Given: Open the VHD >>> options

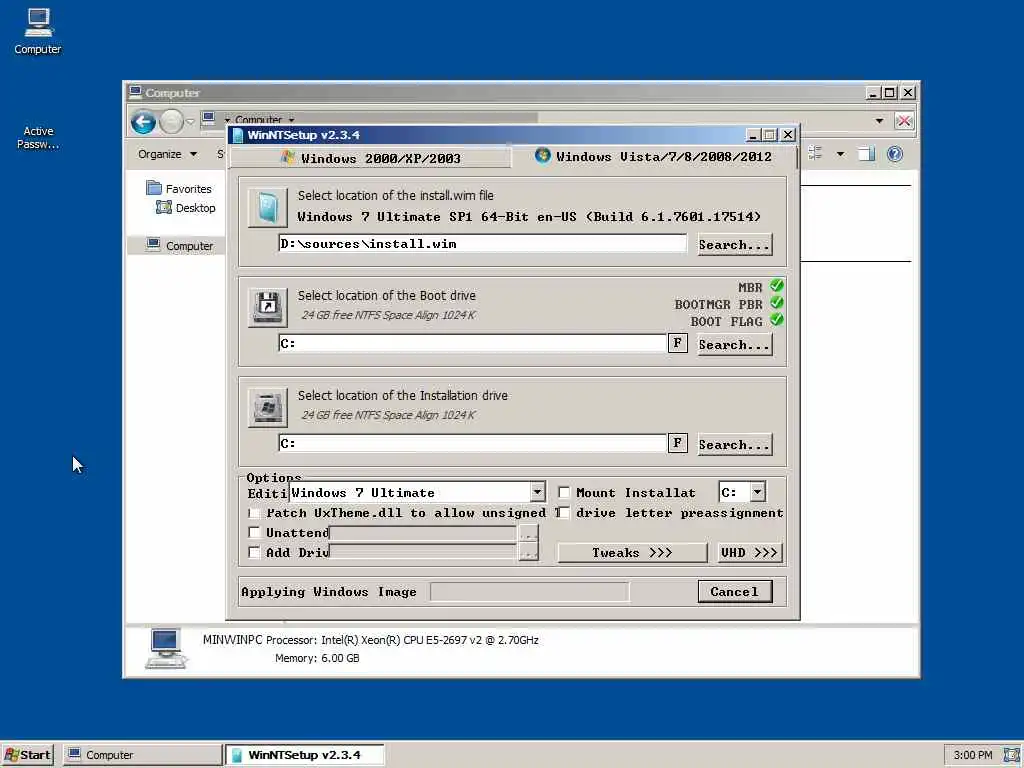Looking at the screenshot, I should (749, 552).
